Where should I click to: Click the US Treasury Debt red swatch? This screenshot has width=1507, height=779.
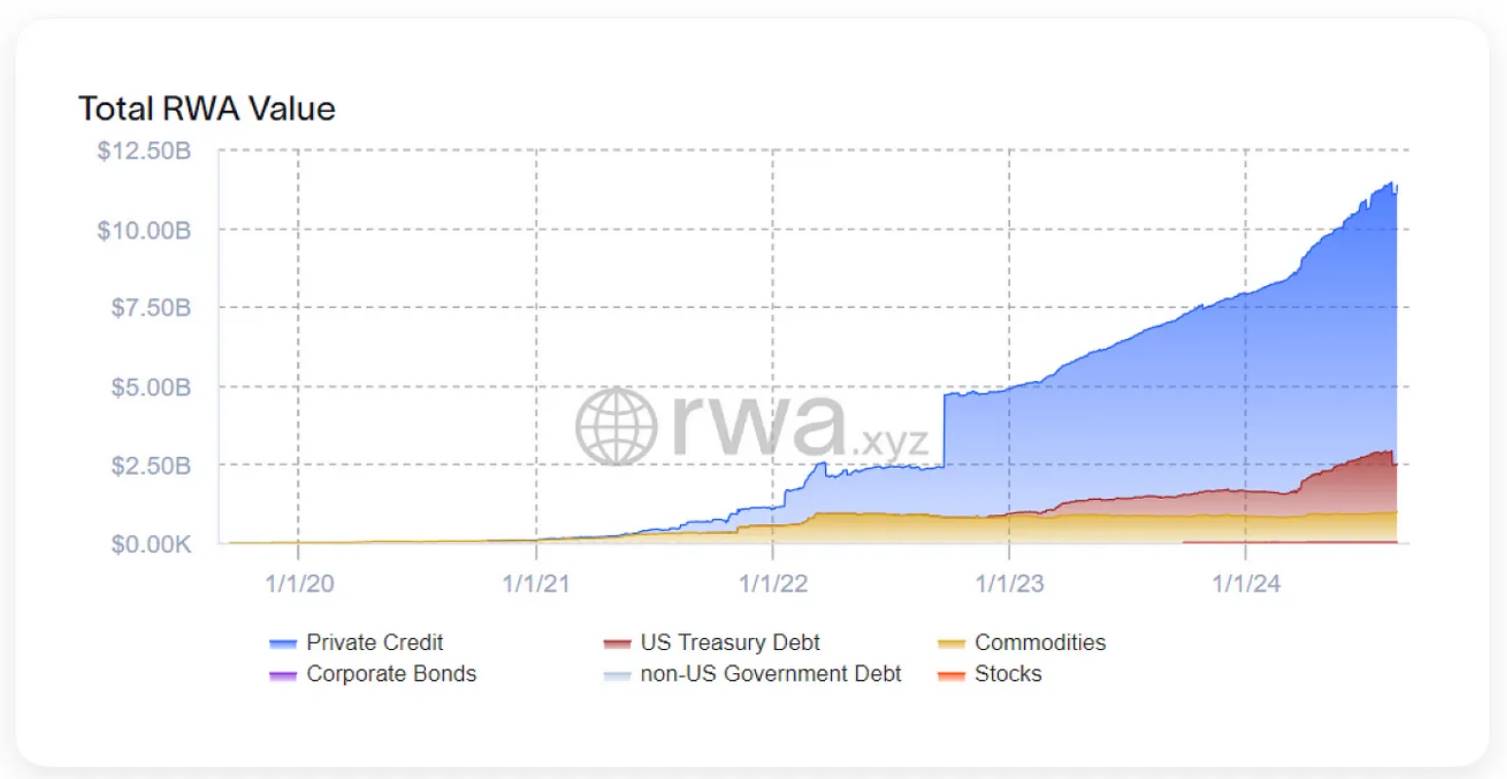(618, 644)
